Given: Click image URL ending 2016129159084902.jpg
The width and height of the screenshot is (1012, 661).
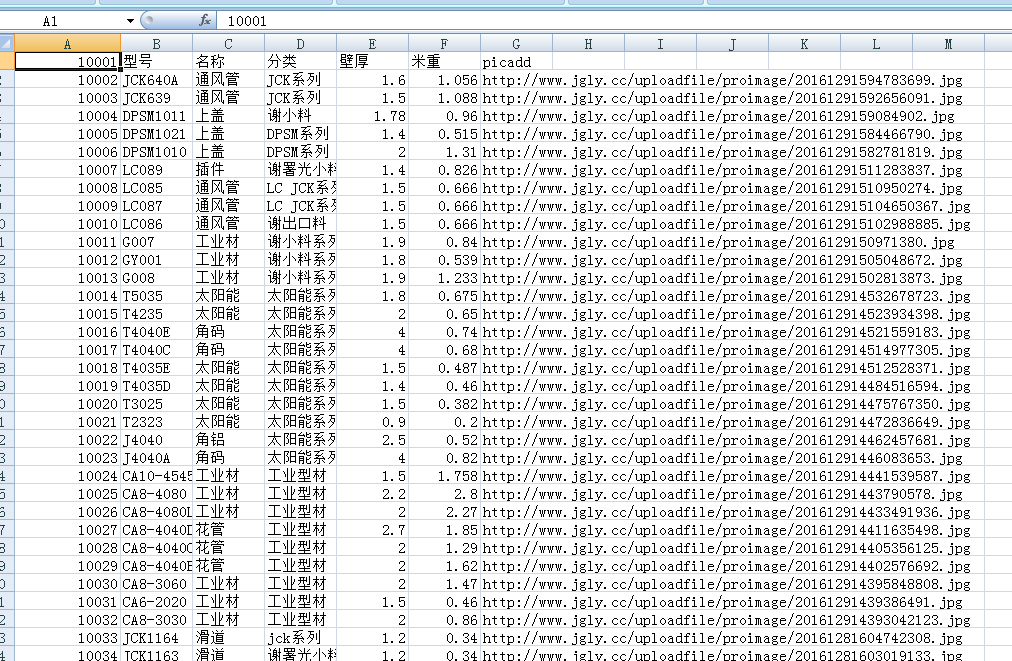Looking at the screenshot, I should click(x=718, y=116).
